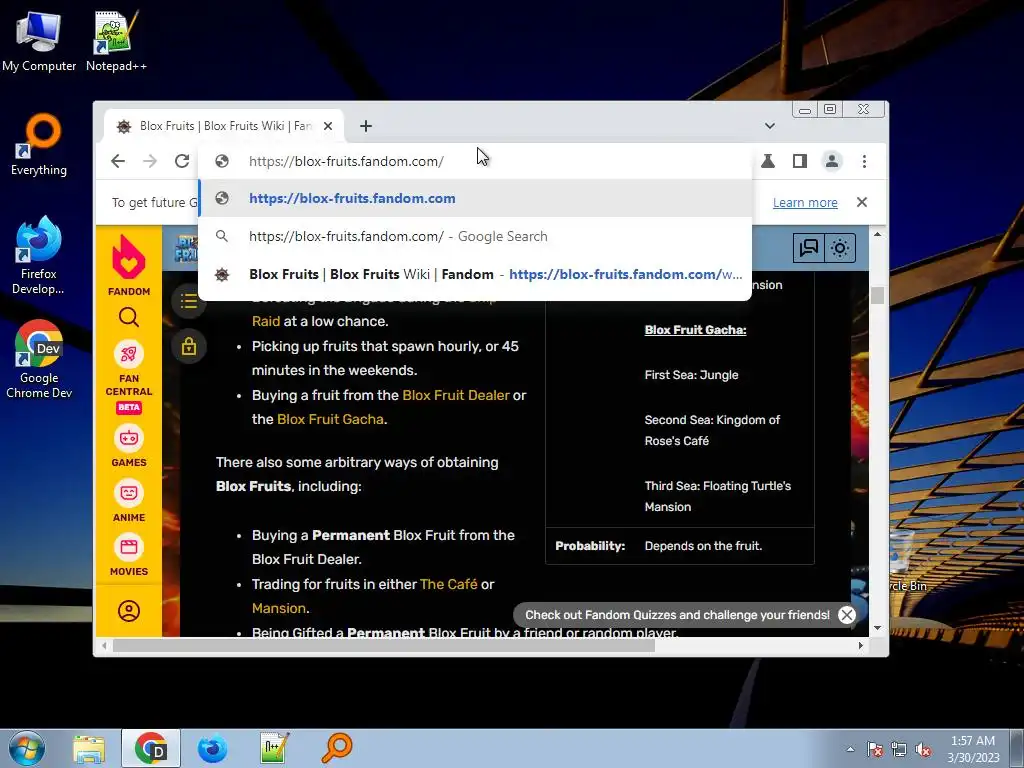Click the Fandom Quizzes banner text
The width and height of the screenshot is (1024, 768).
pyautogui.click(x=677, y=615)
